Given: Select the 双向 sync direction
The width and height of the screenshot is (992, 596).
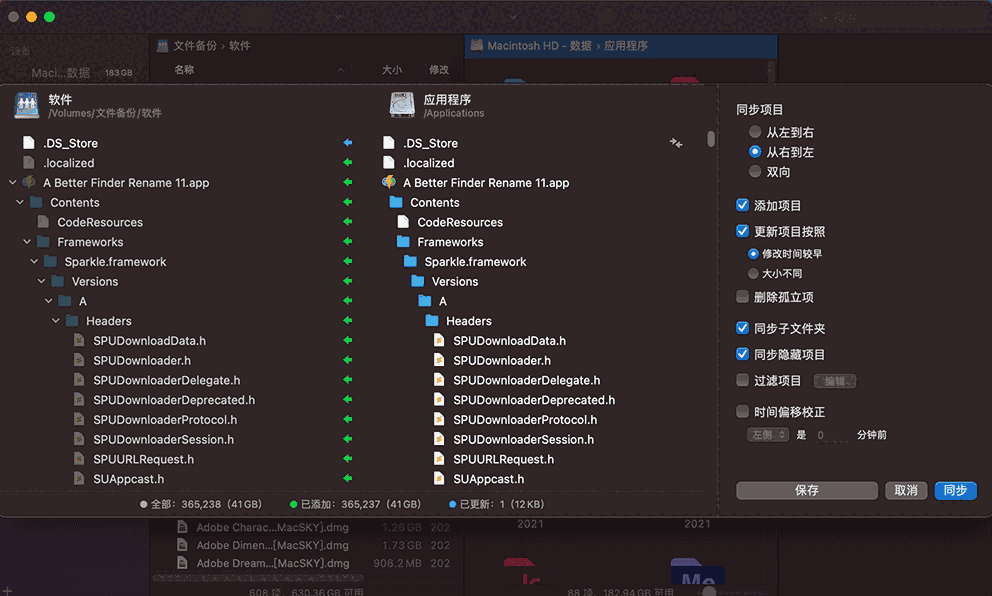Looking at the screenshot, I should (755, 172).
